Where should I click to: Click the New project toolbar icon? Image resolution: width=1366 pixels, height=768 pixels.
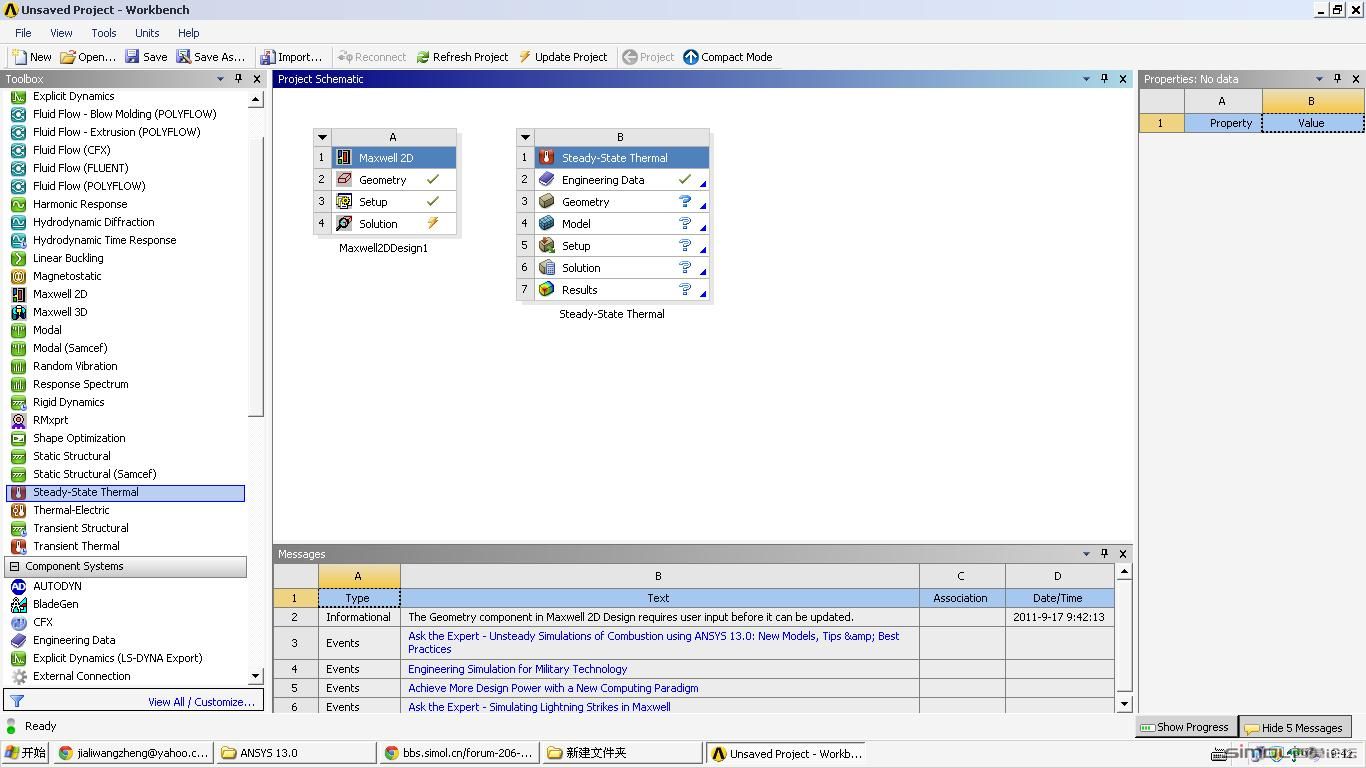coord(19,57)
